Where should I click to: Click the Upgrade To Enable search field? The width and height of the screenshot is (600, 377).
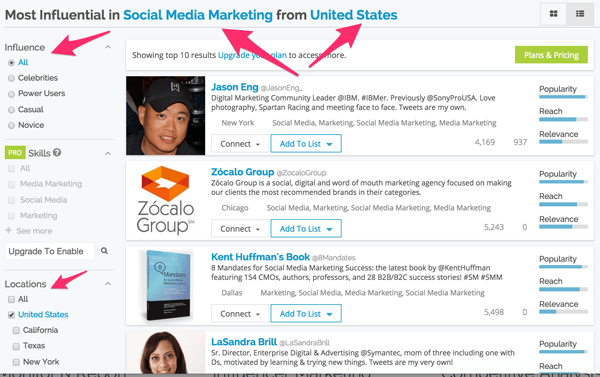49,251
